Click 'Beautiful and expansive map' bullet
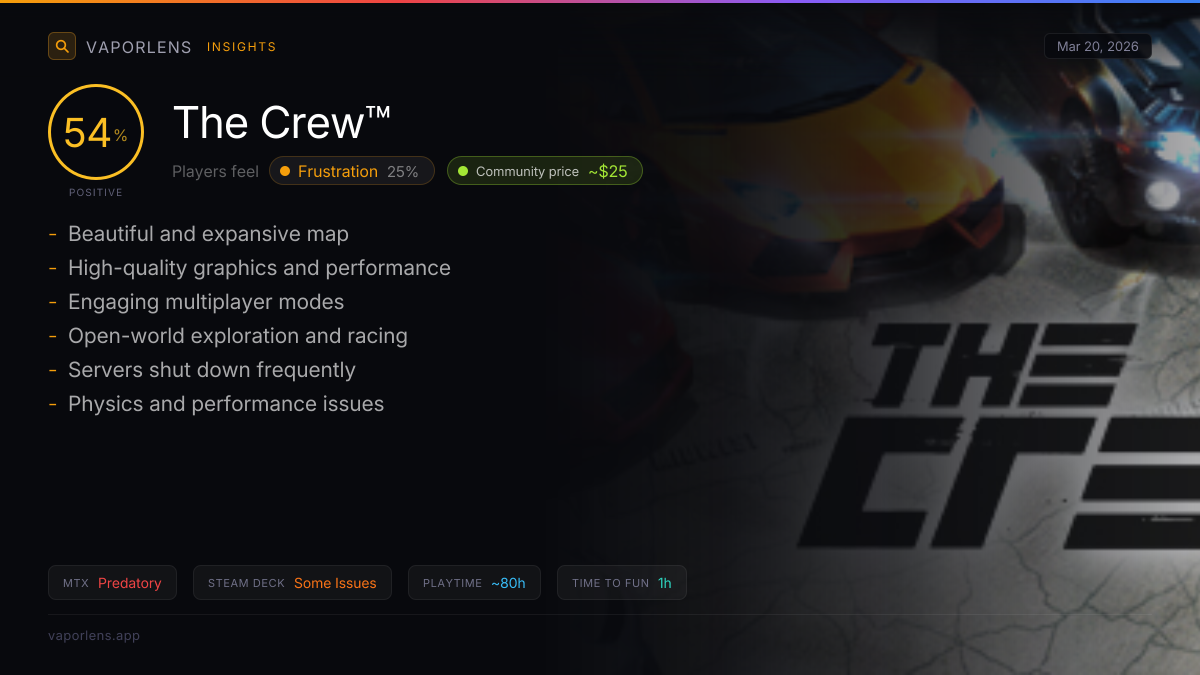This screenshot has height=675, width=1200. [208, 234]
